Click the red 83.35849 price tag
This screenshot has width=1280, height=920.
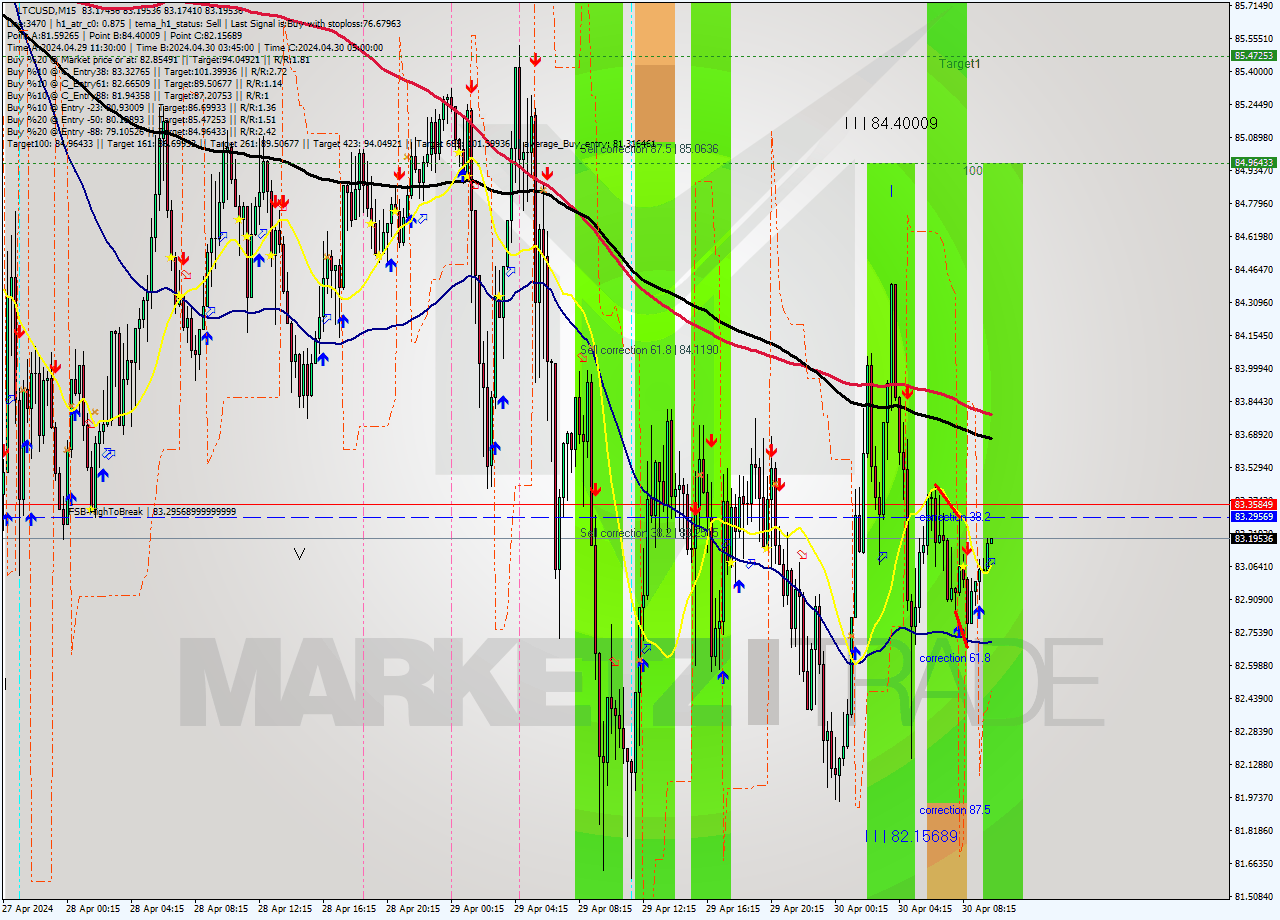(1253, 504)
